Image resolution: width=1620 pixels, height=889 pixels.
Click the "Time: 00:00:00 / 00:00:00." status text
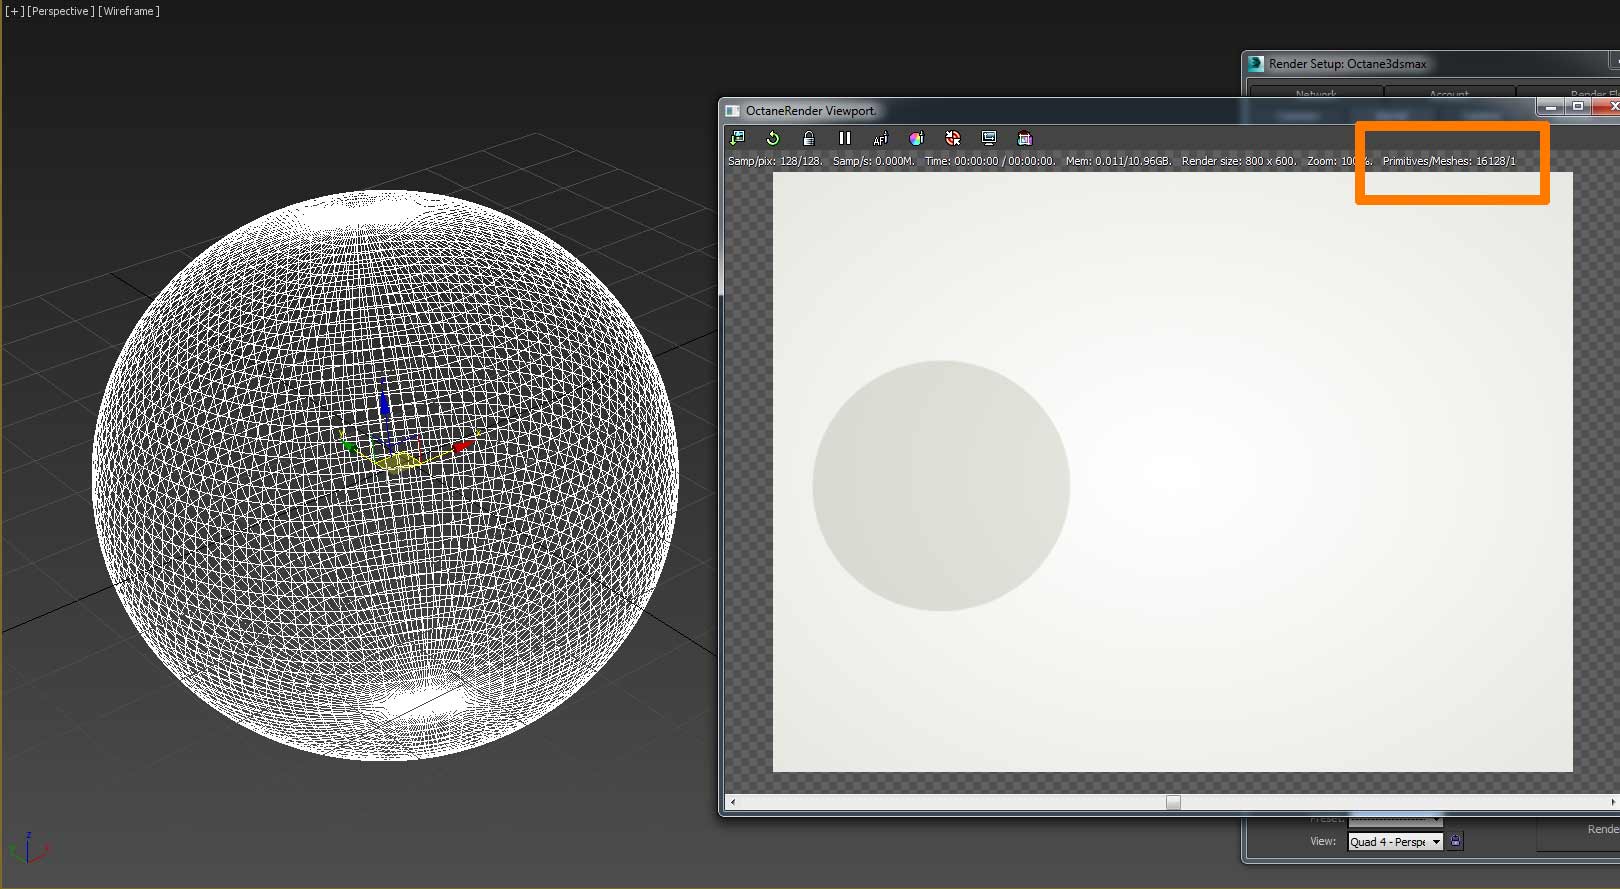point(990,161)
